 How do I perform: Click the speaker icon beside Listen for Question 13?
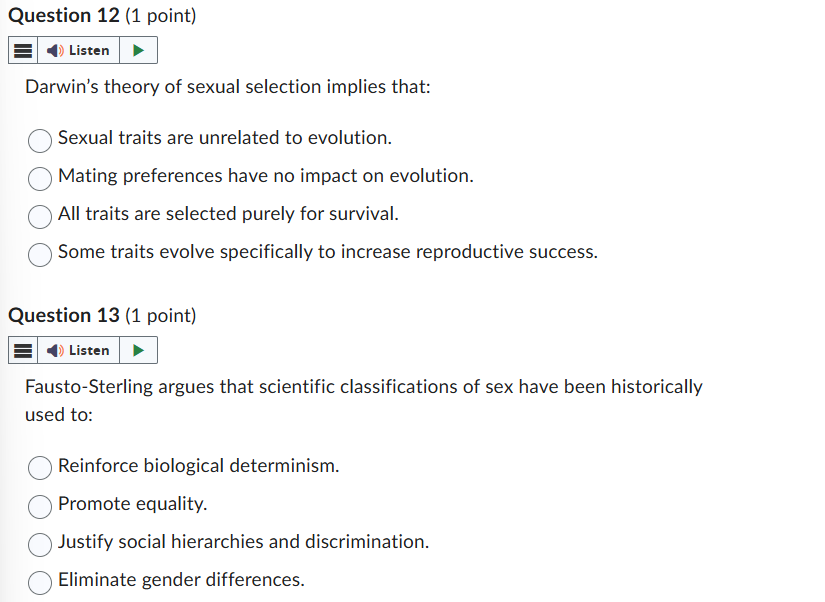(x=54, y=350)
